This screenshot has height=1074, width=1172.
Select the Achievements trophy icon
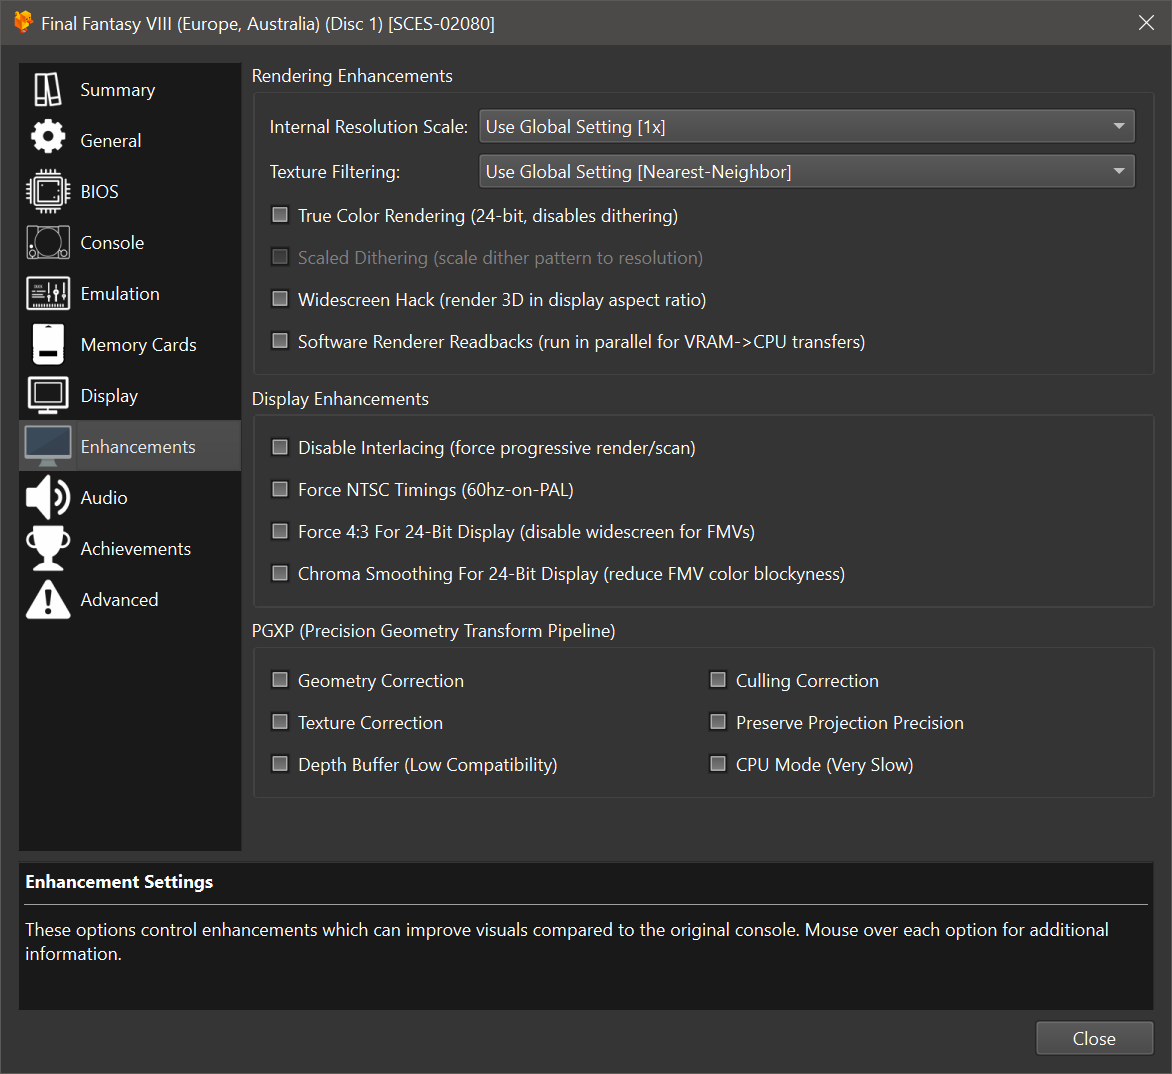pyautogui.click(x=48, y=548)
